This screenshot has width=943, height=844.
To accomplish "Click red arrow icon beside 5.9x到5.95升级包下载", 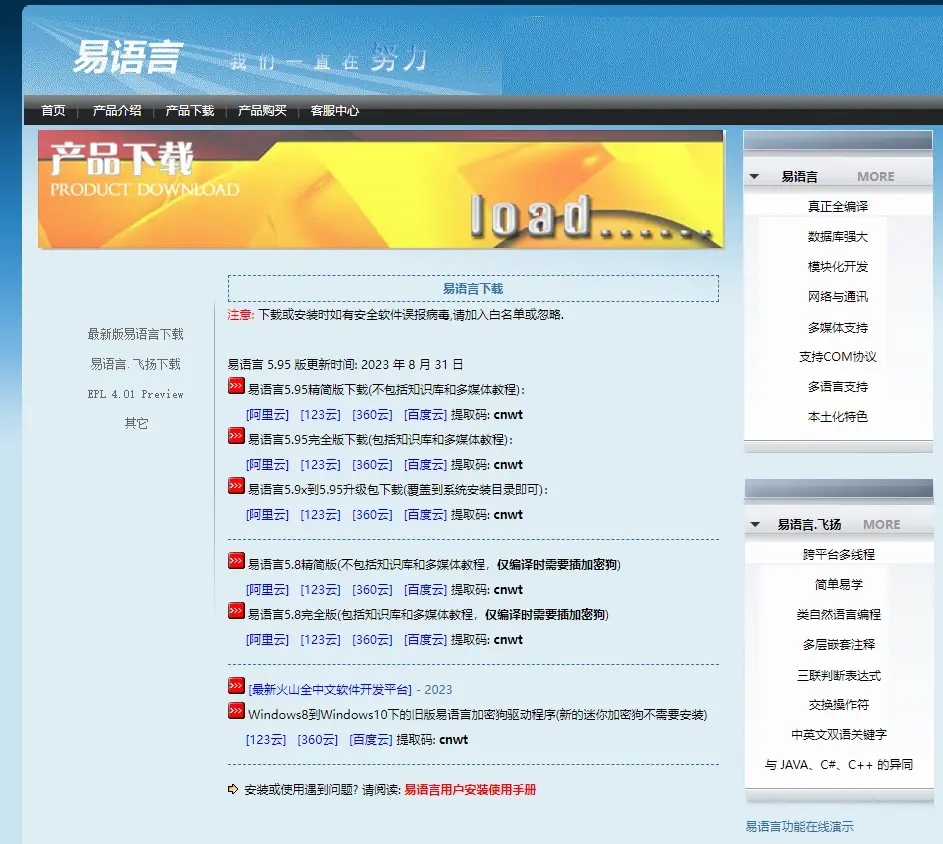I will [x=236, y=485].
